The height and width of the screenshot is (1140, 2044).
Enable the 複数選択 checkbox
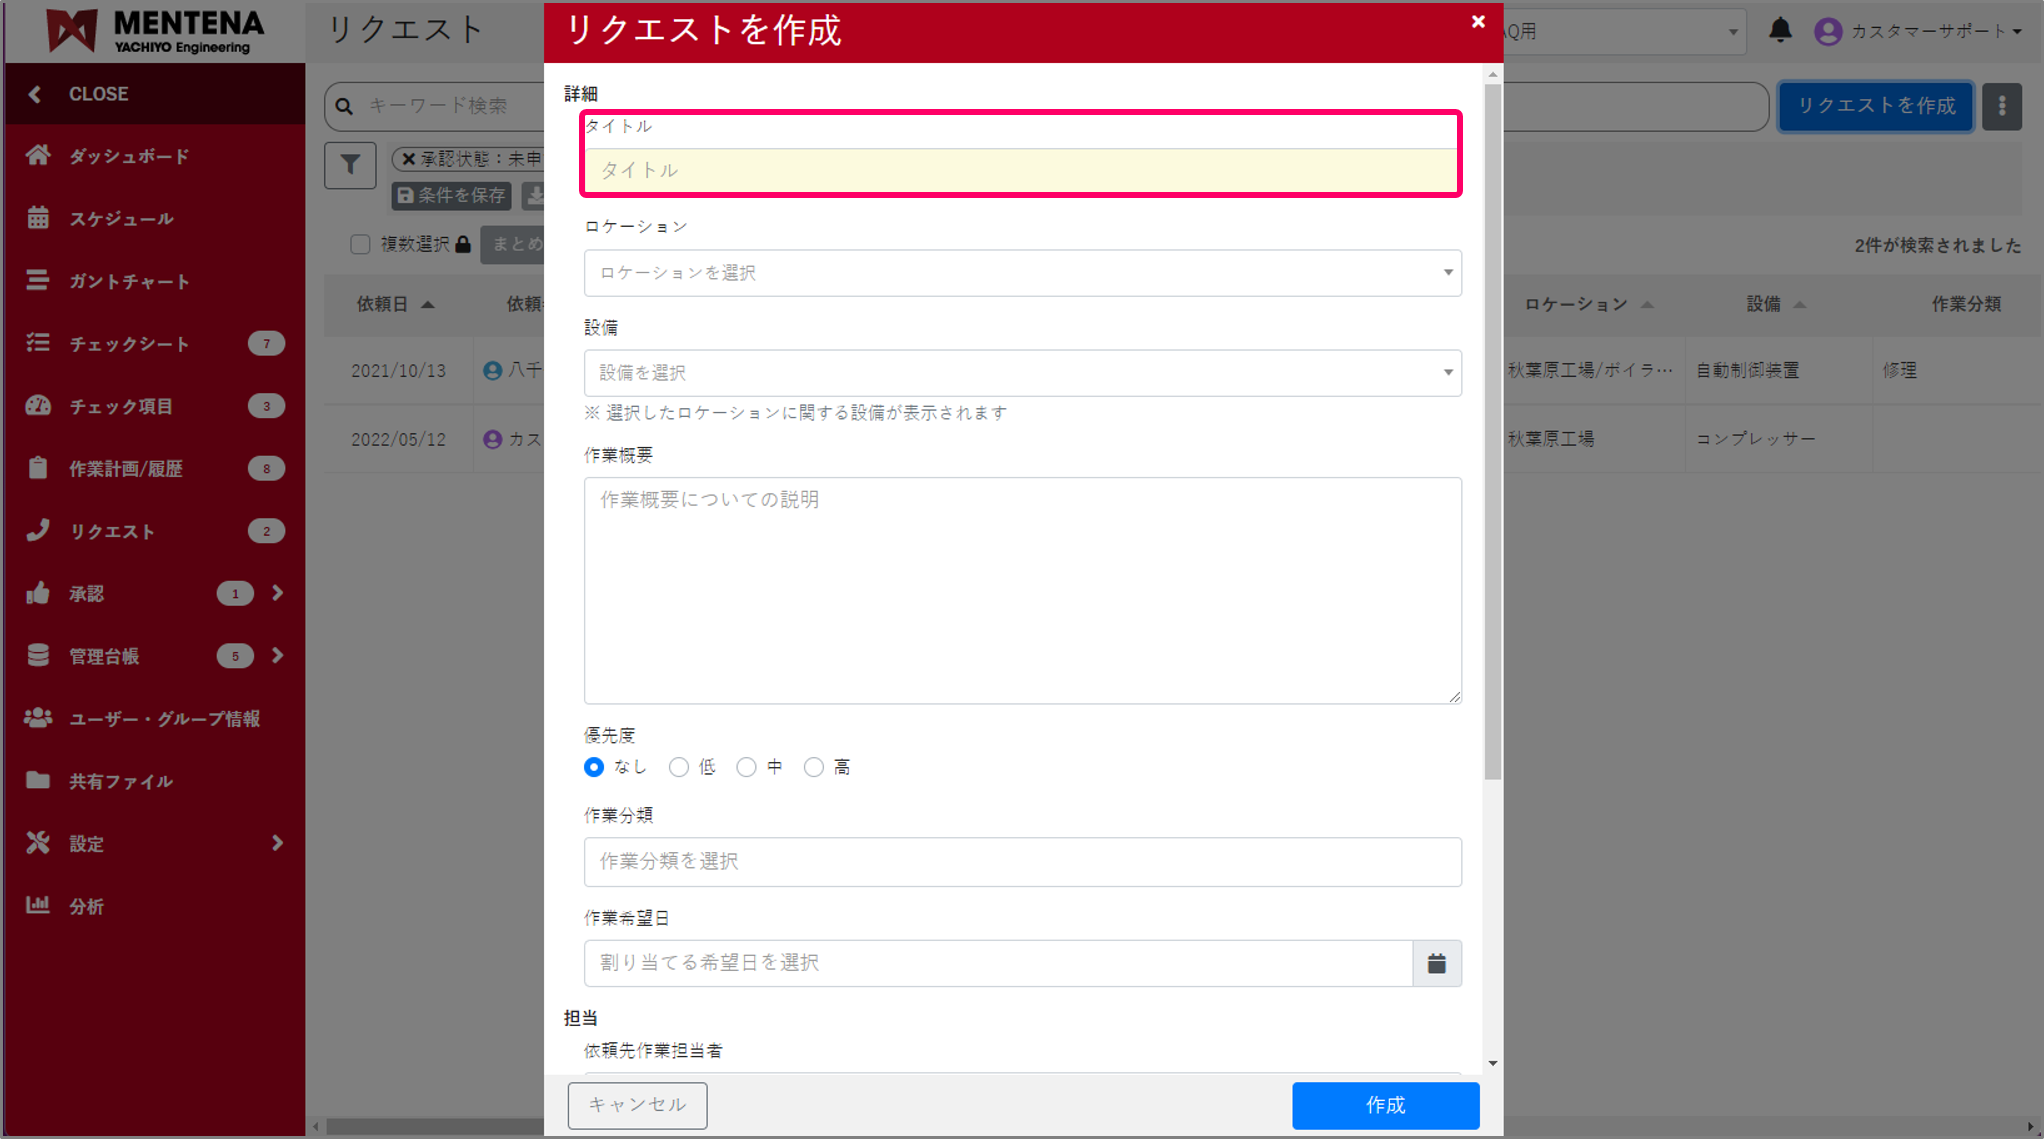tap(360, 244)
